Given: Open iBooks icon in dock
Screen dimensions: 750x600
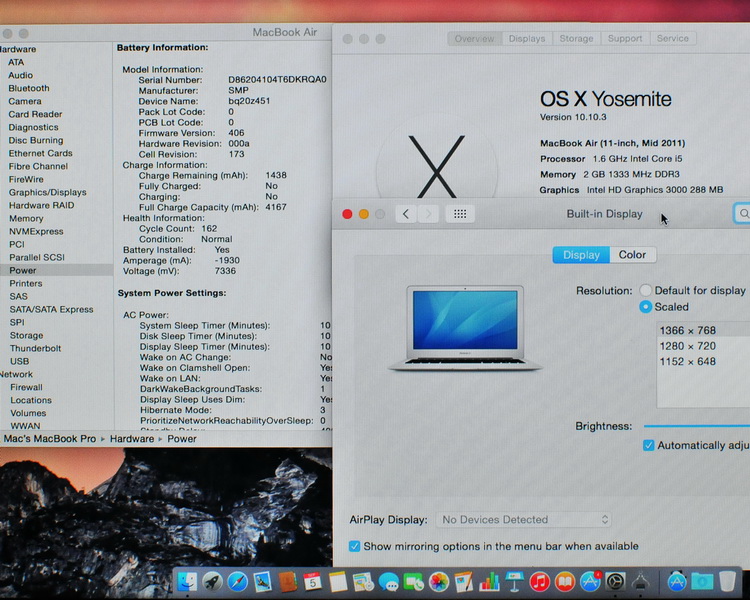Looking at the screenshot, I should click(x=565, y=582).
